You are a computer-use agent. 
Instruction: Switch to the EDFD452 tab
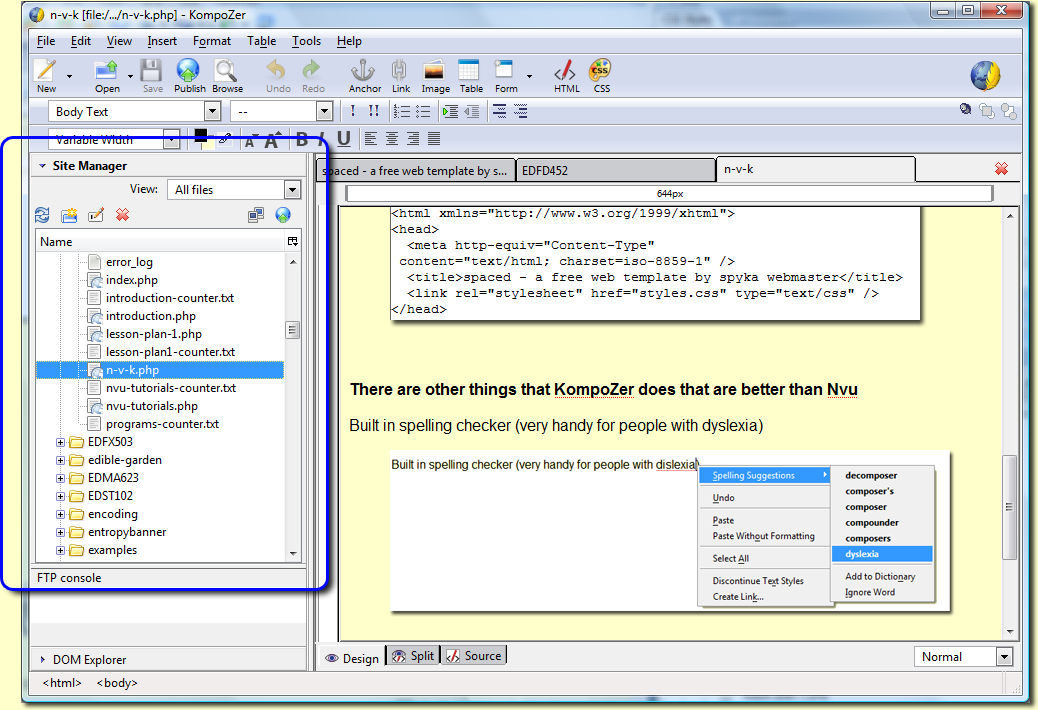pyautogui.click(x=615, y=171)
